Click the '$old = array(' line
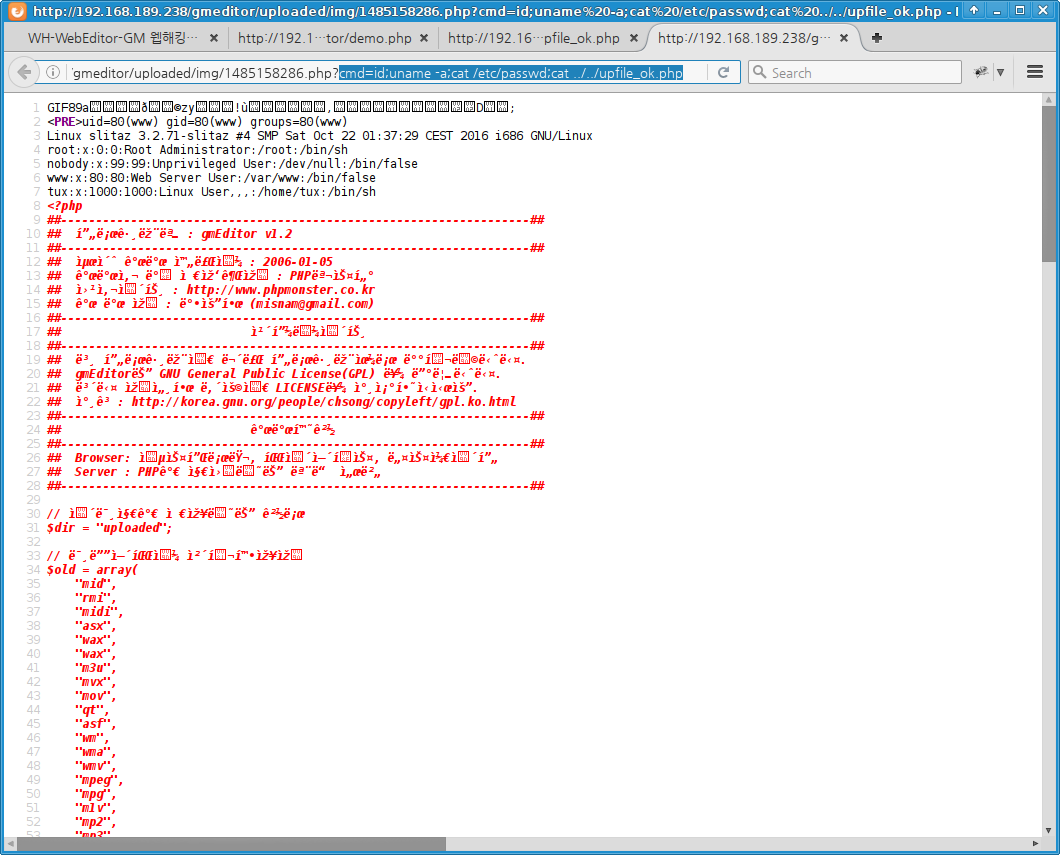Image resolution: width=1060 pixels, height=855 pixels. click(93, 569)
